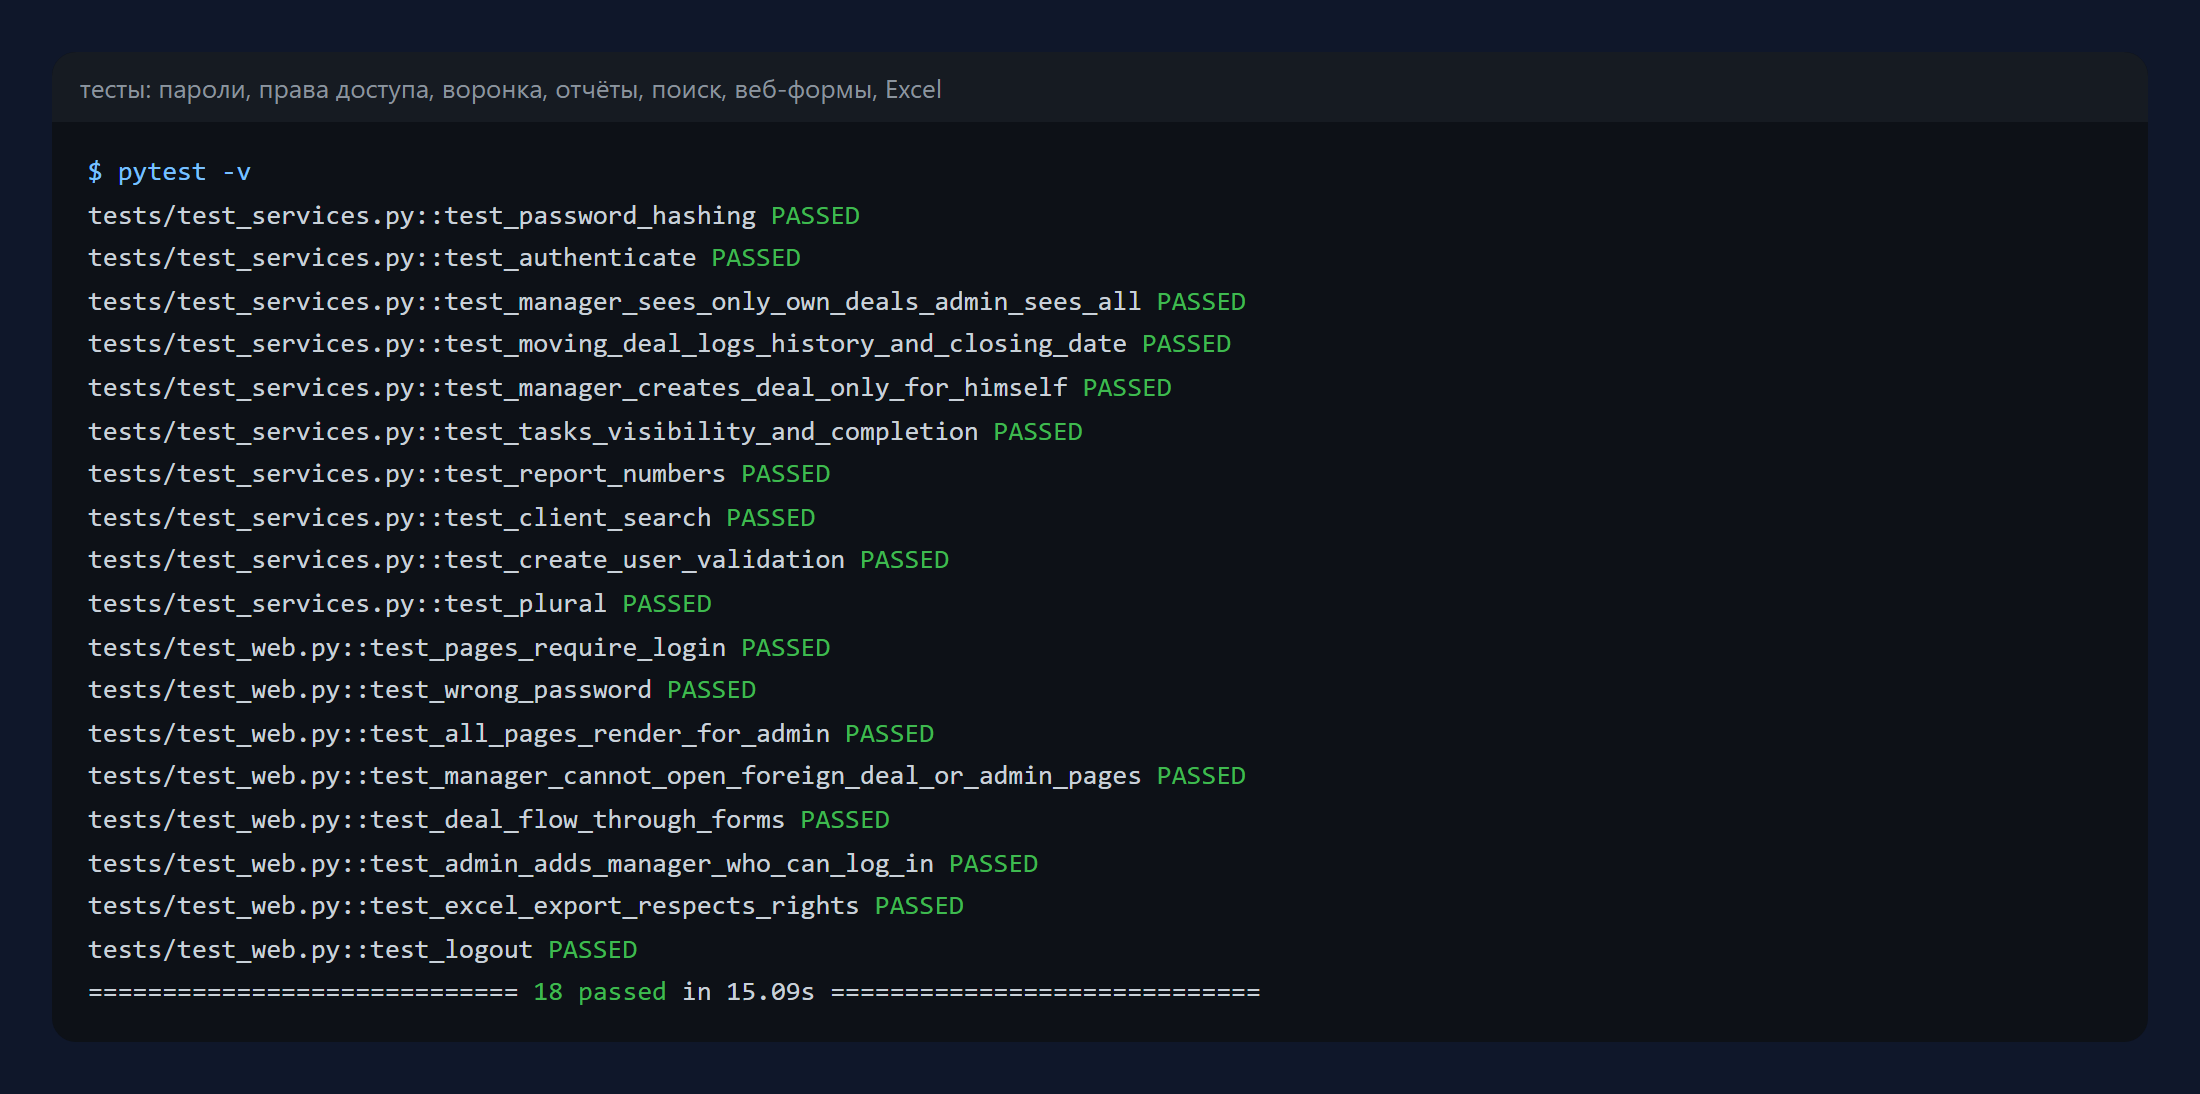
Task: Click the test_client_search line
Action: 452,518
